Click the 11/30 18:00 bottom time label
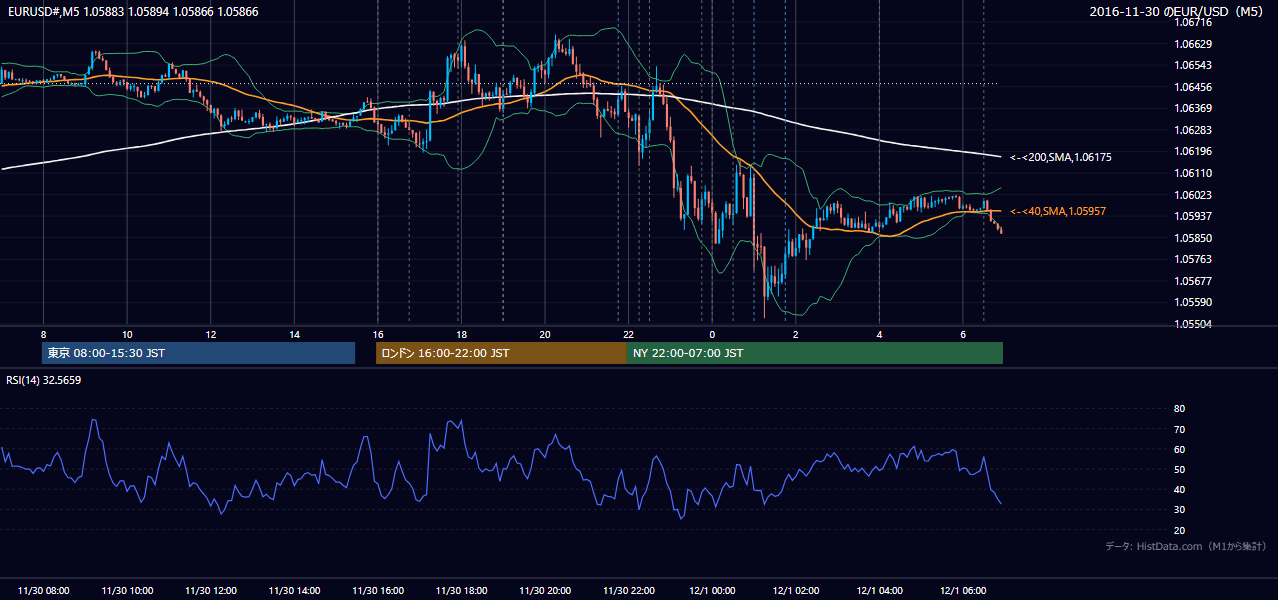This screenshot has width=1278, height=600. (x=461, y=591)
